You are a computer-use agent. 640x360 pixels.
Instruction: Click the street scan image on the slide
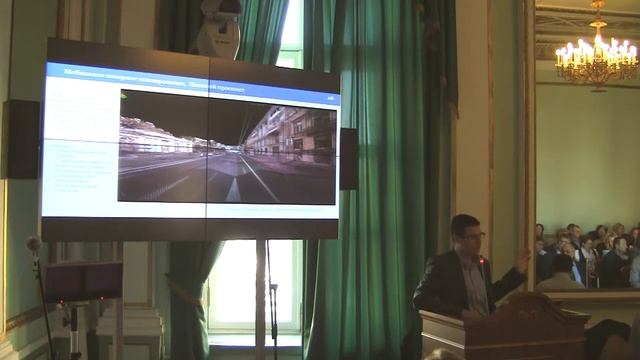pos(227,147)
